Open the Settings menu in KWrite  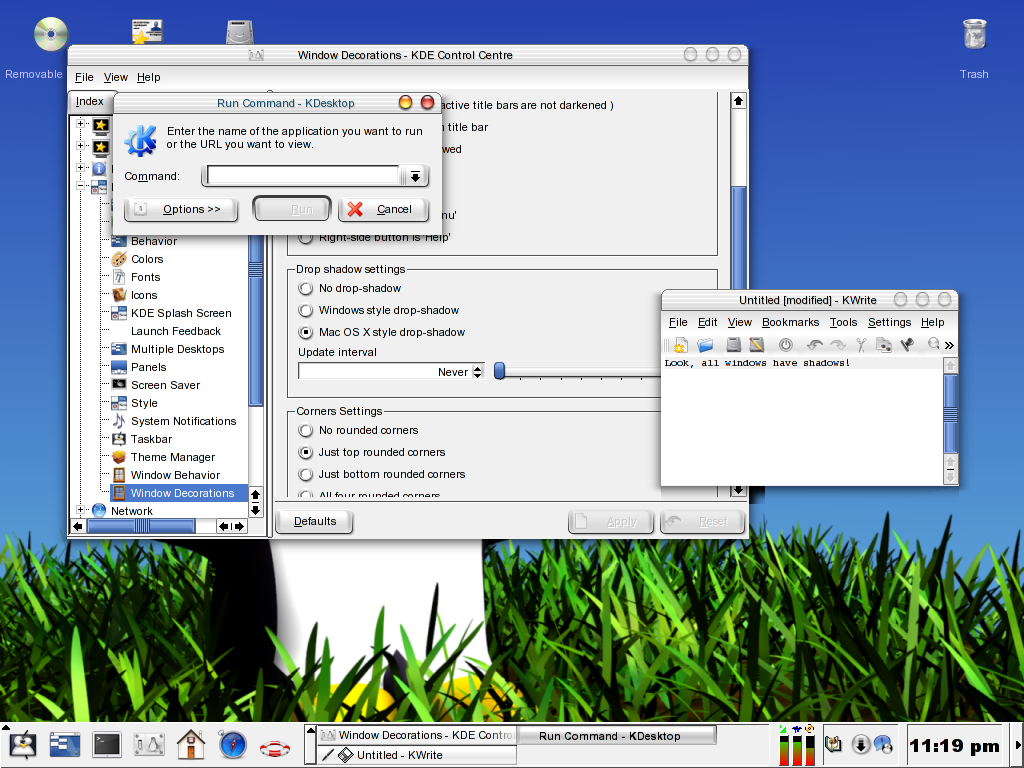889,322
